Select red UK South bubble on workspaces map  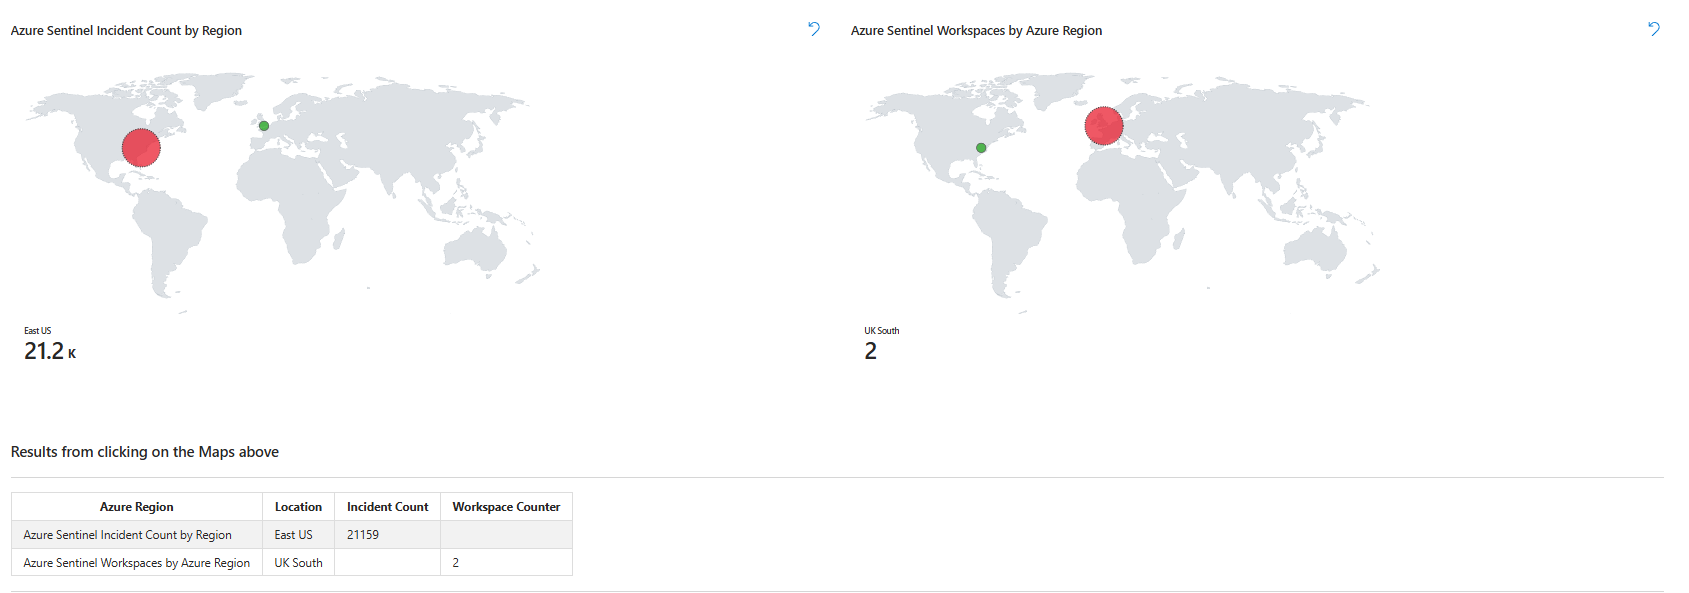1104,126
